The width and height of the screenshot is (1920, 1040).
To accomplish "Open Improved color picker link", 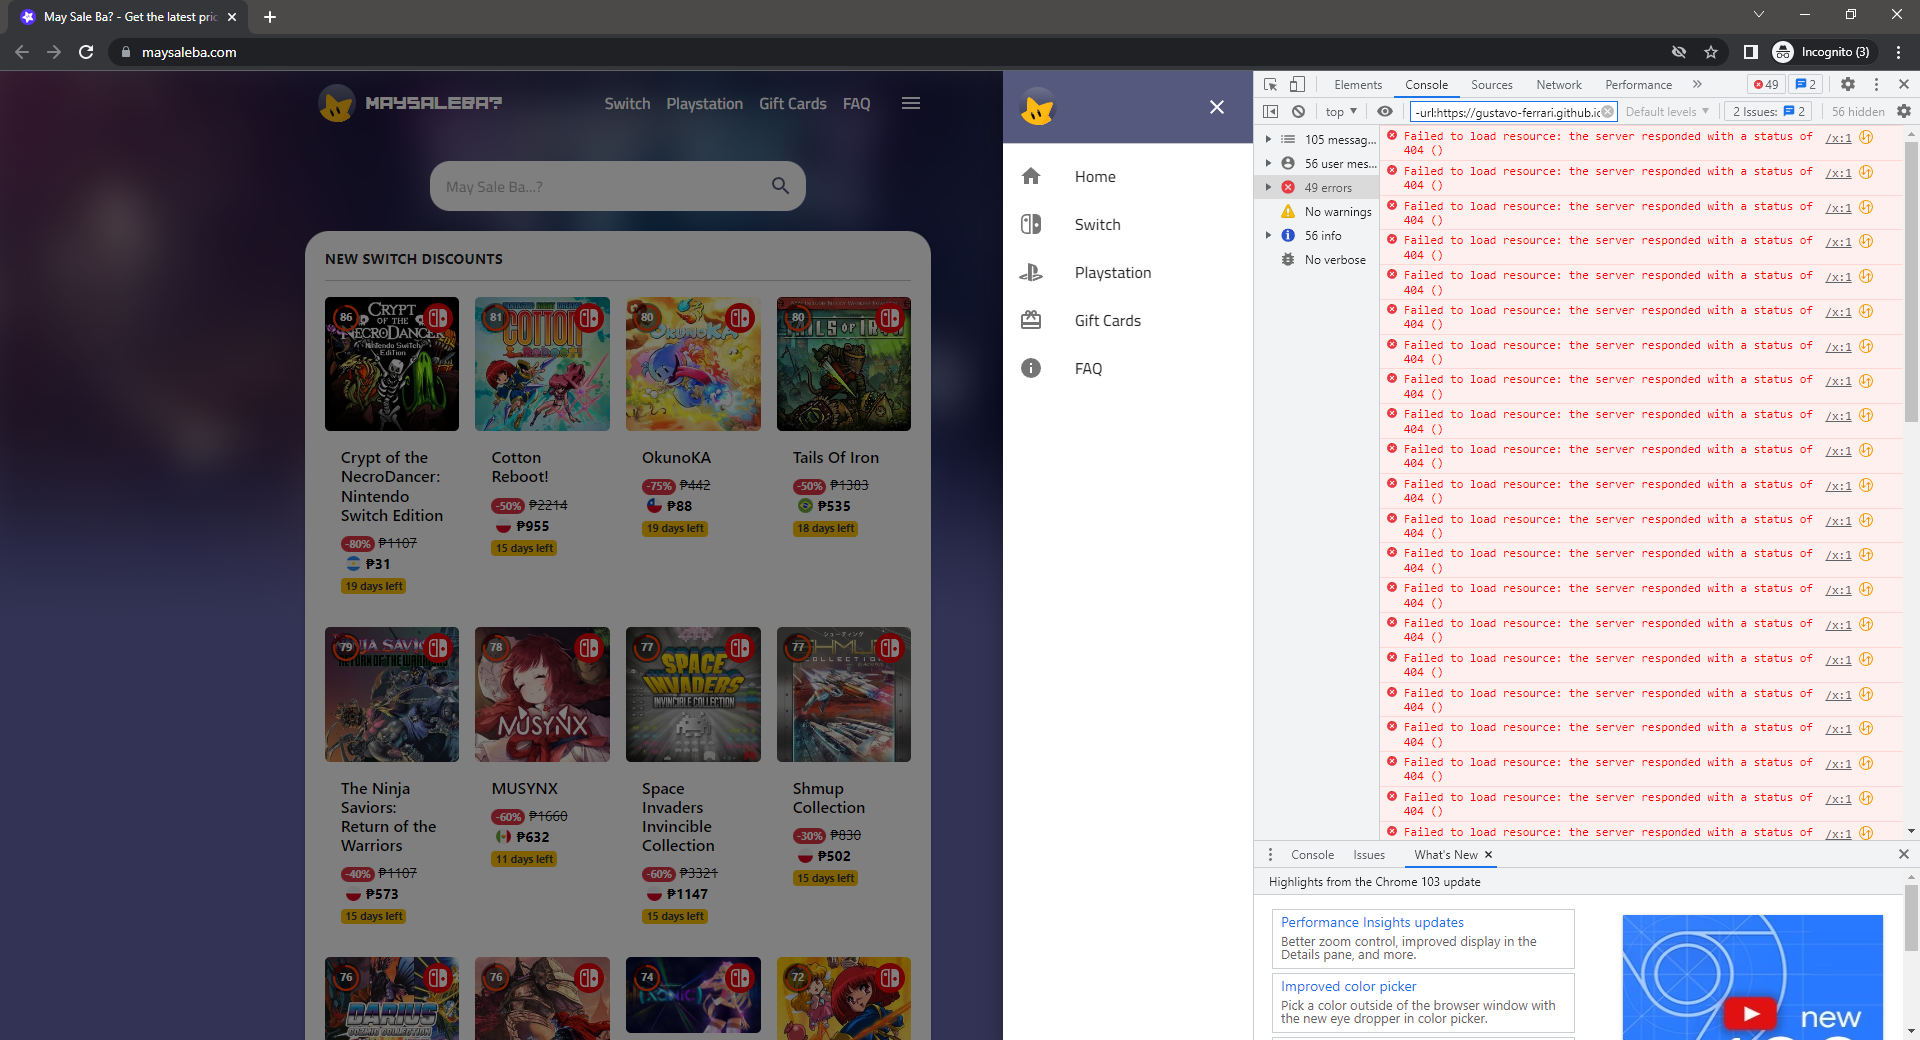I will click(1348, 986).
